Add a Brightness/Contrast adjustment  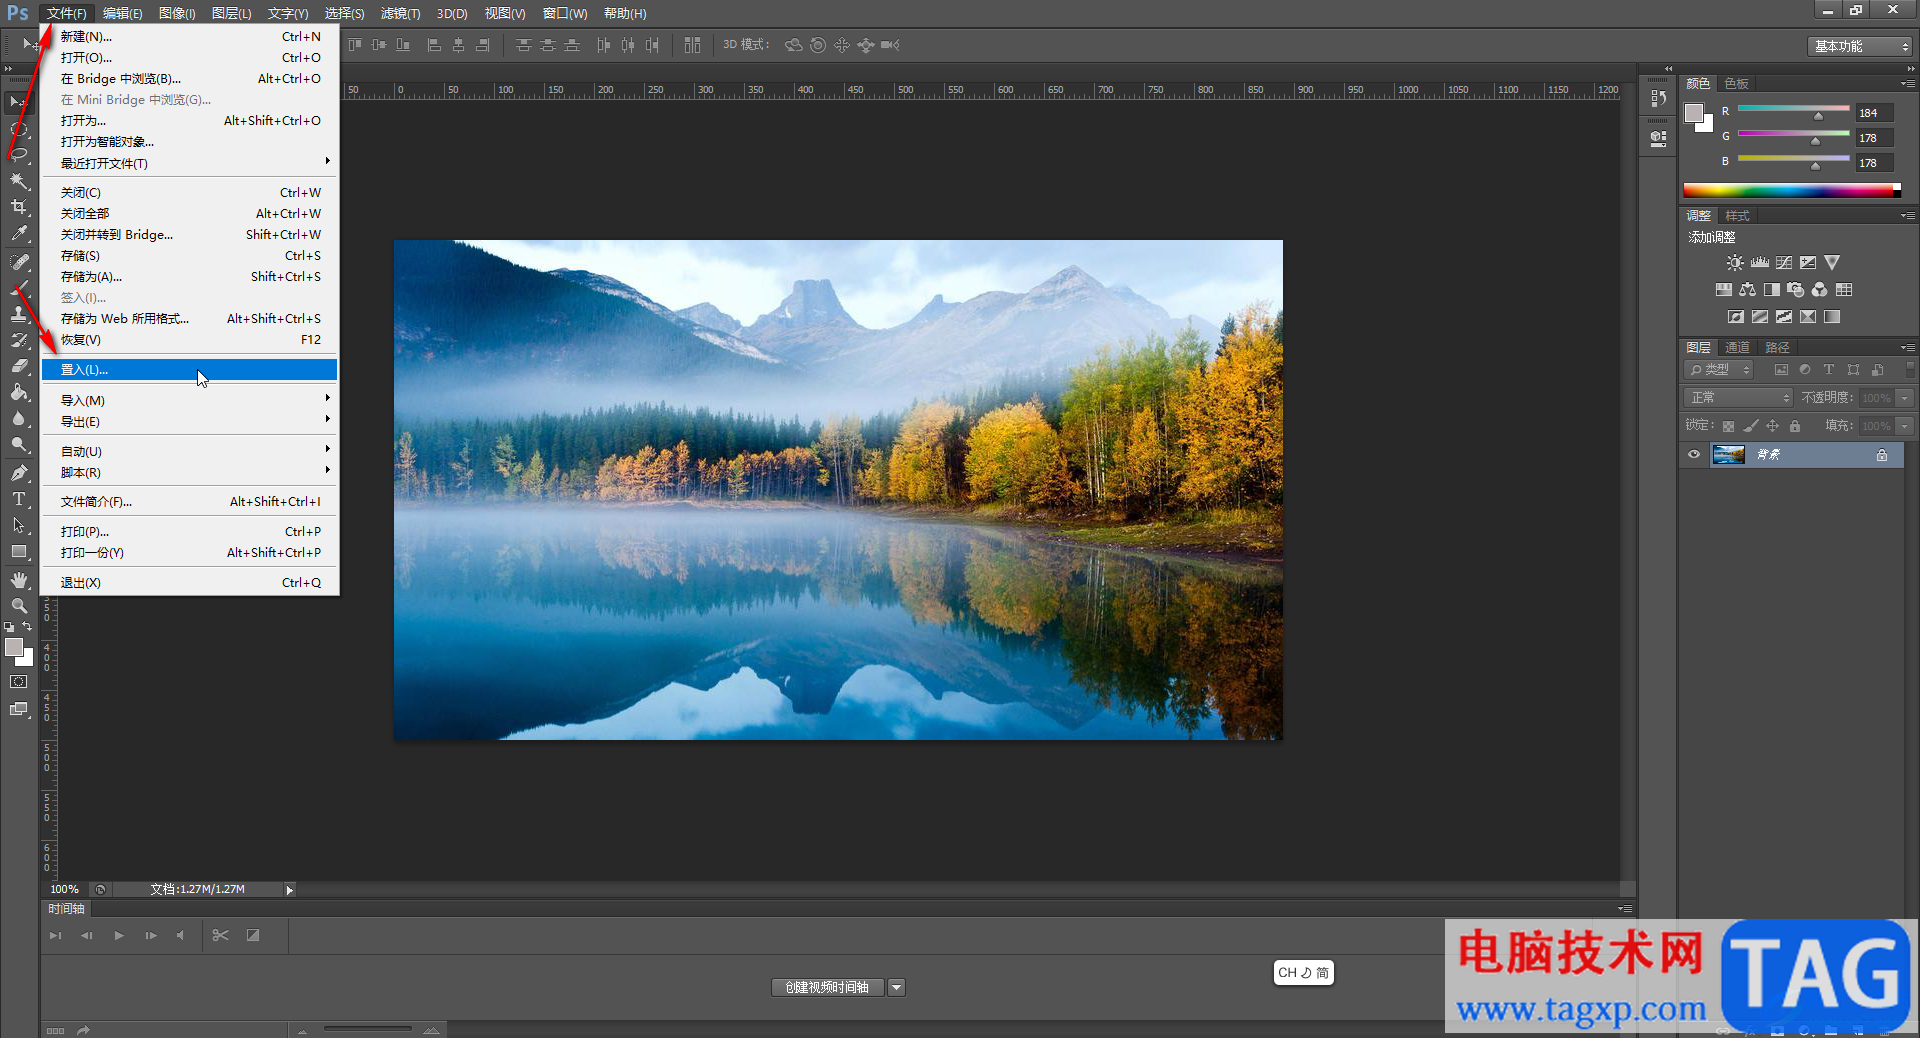(x=1735, y=263)
